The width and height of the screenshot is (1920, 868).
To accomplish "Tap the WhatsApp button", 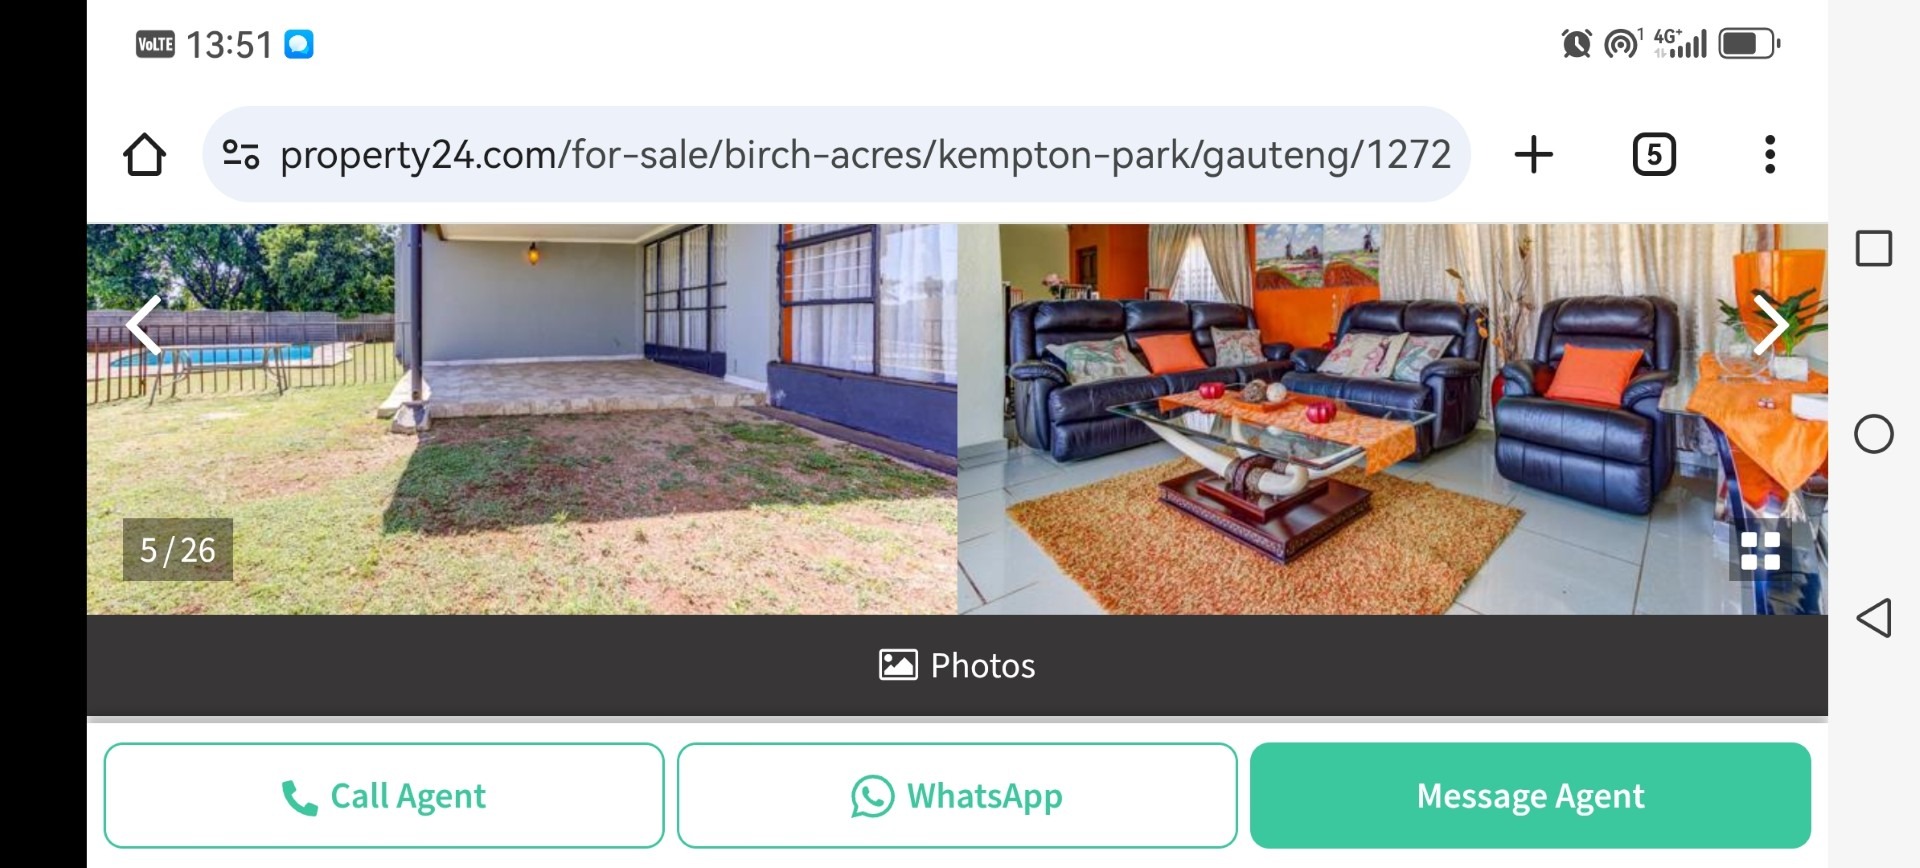I will point(957,796).
